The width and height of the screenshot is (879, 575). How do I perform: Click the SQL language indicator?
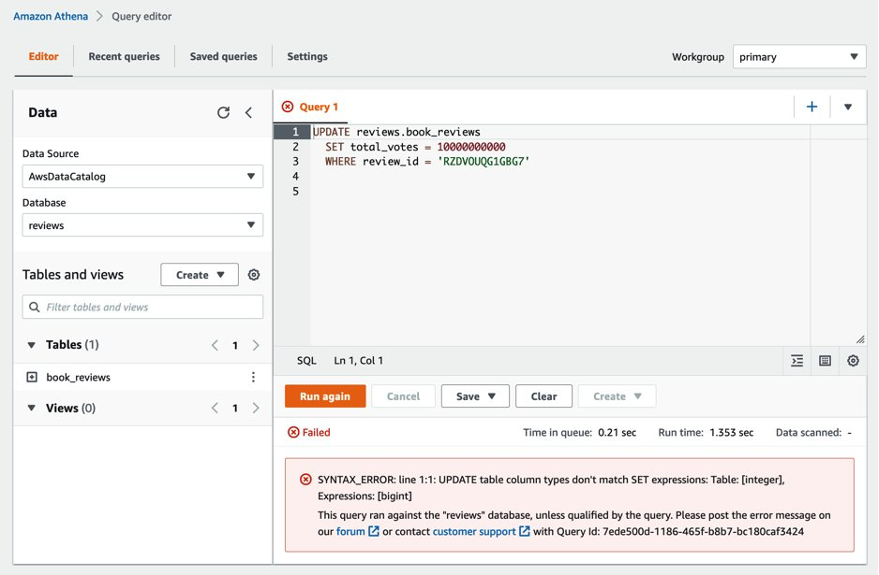click(x=307, y=360)
